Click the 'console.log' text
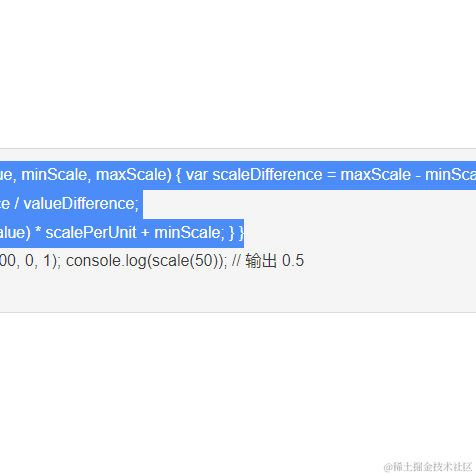 (x=106, y=261)
